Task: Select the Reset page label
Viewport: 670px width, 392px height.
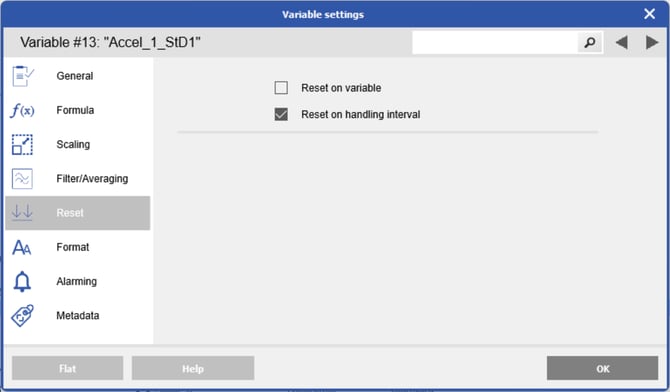Action: (70, 213)
